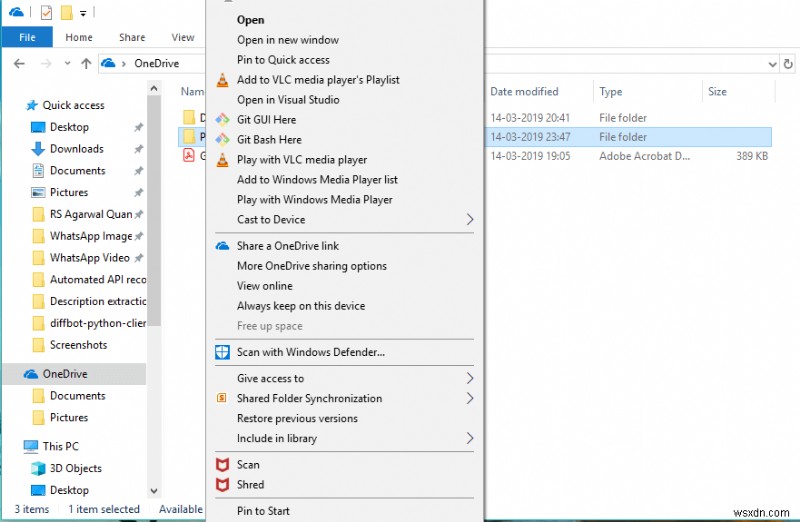Image resolution: width=800 pixels, height=522 pixels.
Task: Expand the Cast to Device submenu
Action: point(345,219)
